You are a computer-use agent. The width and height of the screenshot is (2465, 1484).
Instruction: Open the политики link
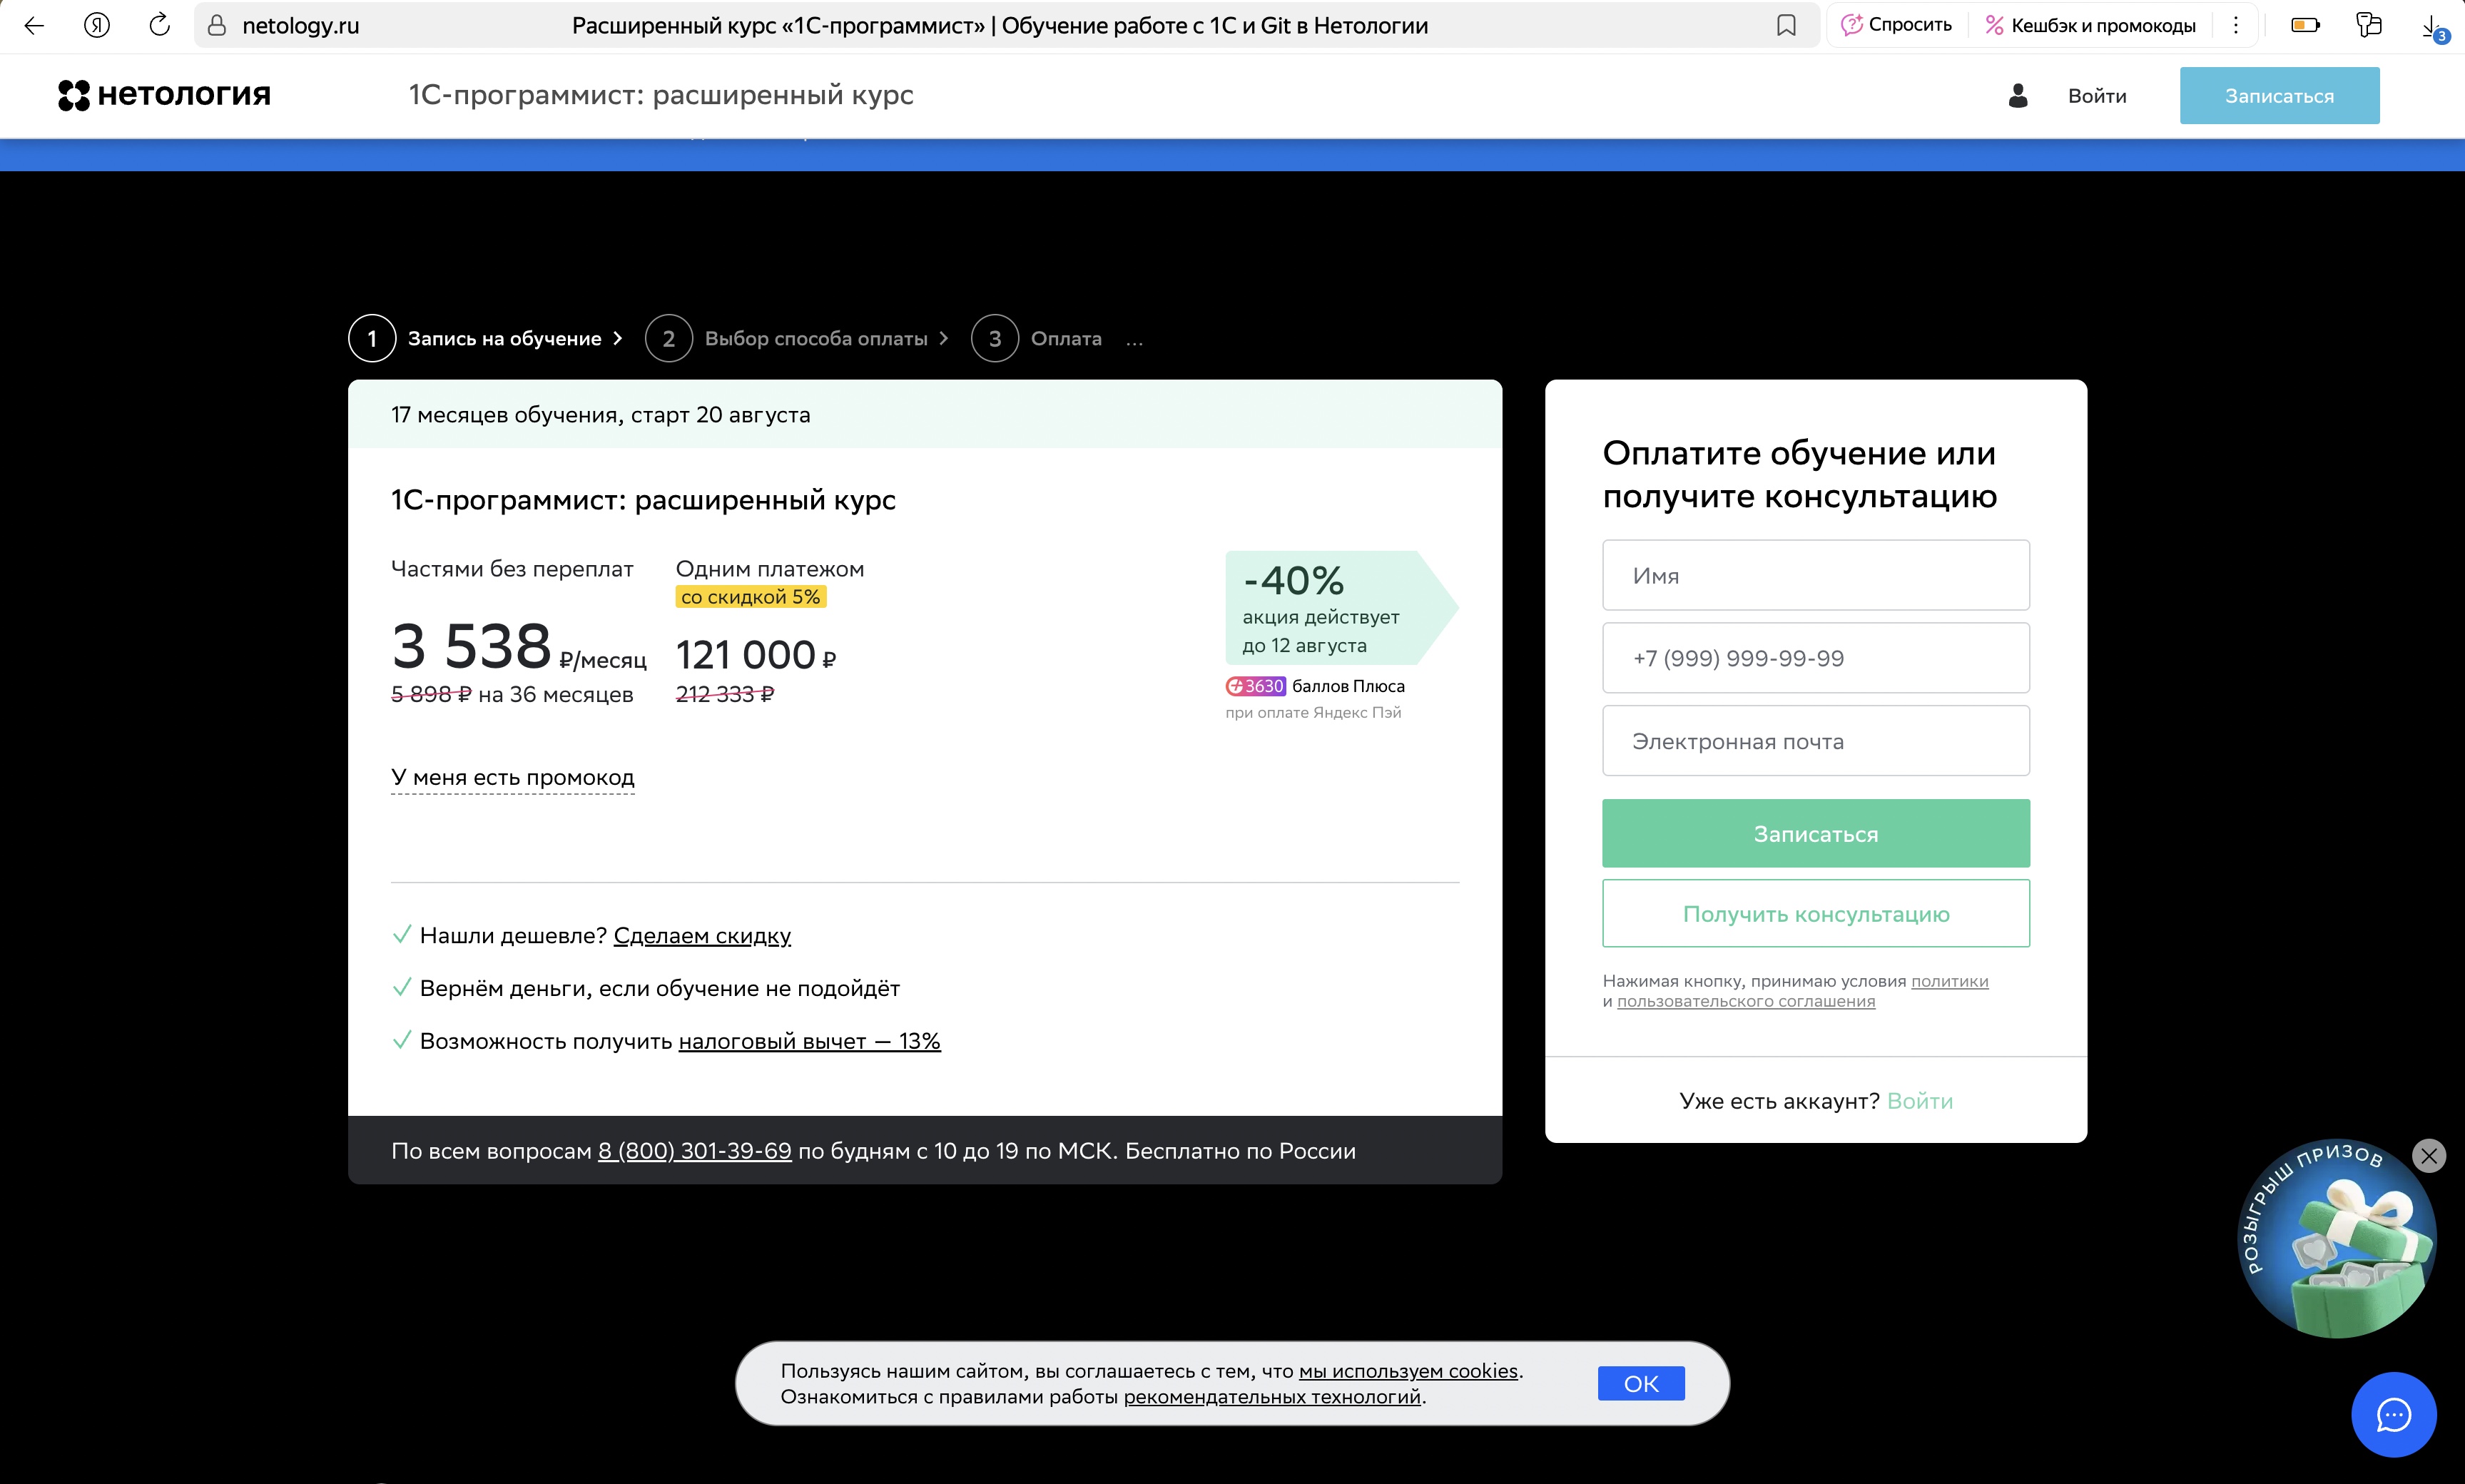[x=1949, y=982]
